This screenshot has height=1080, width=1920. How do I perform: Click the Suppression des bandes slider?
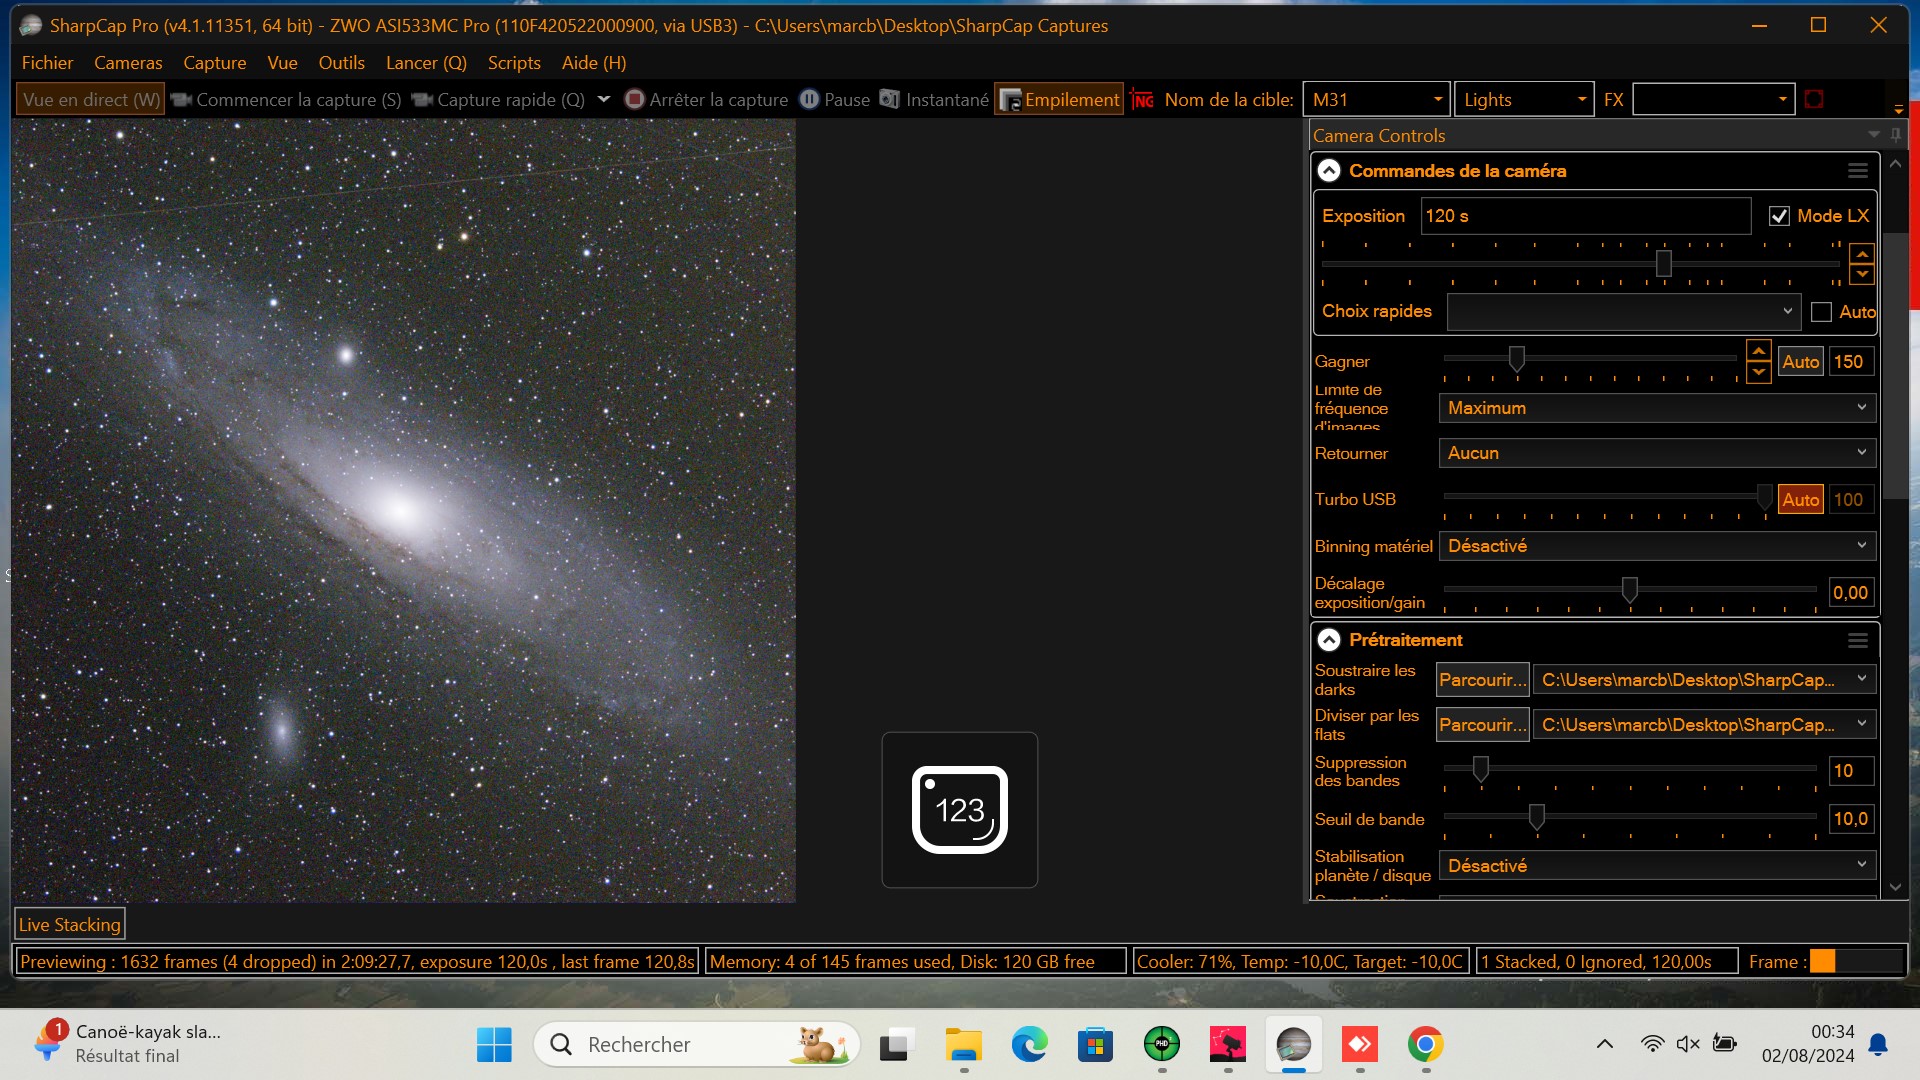coord(1481,769)
